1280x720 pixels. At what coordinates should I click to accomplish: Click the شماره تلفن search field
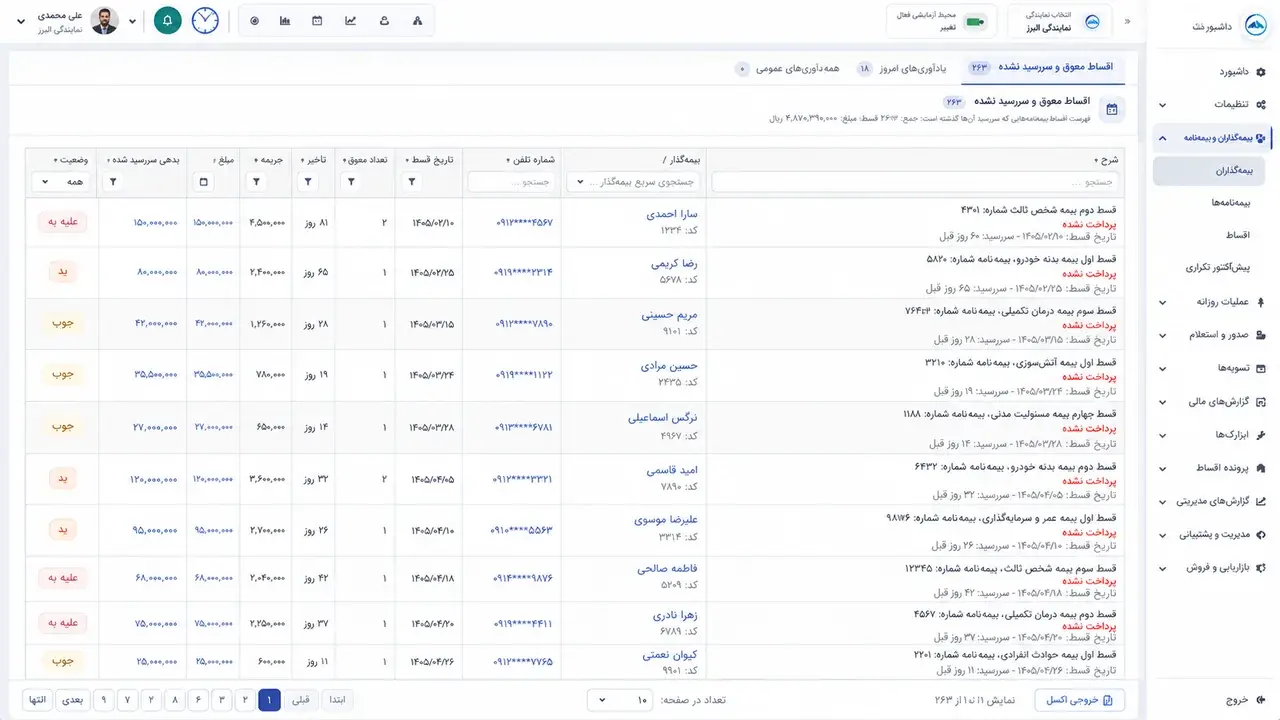click(512, 182)
